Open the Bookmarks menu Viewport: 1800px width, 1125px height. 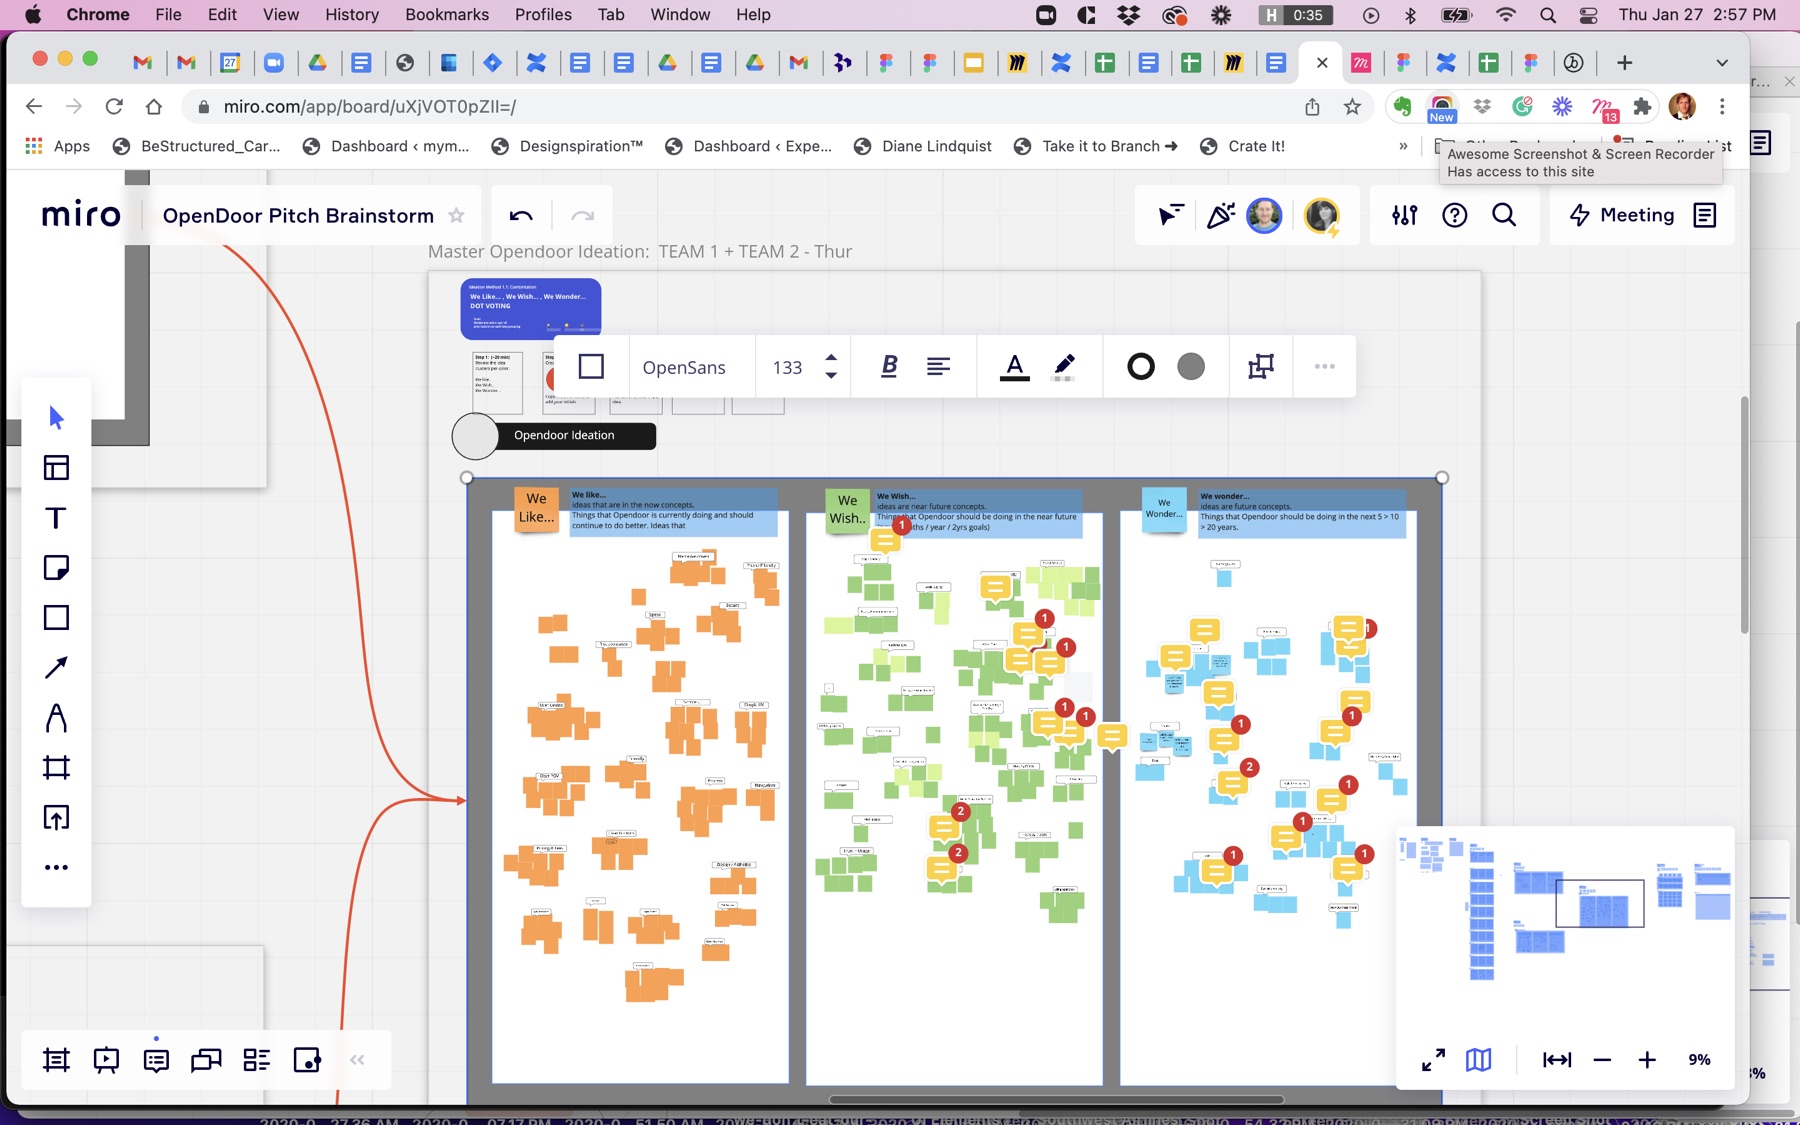pyautogui.click(x=447, y=15)
